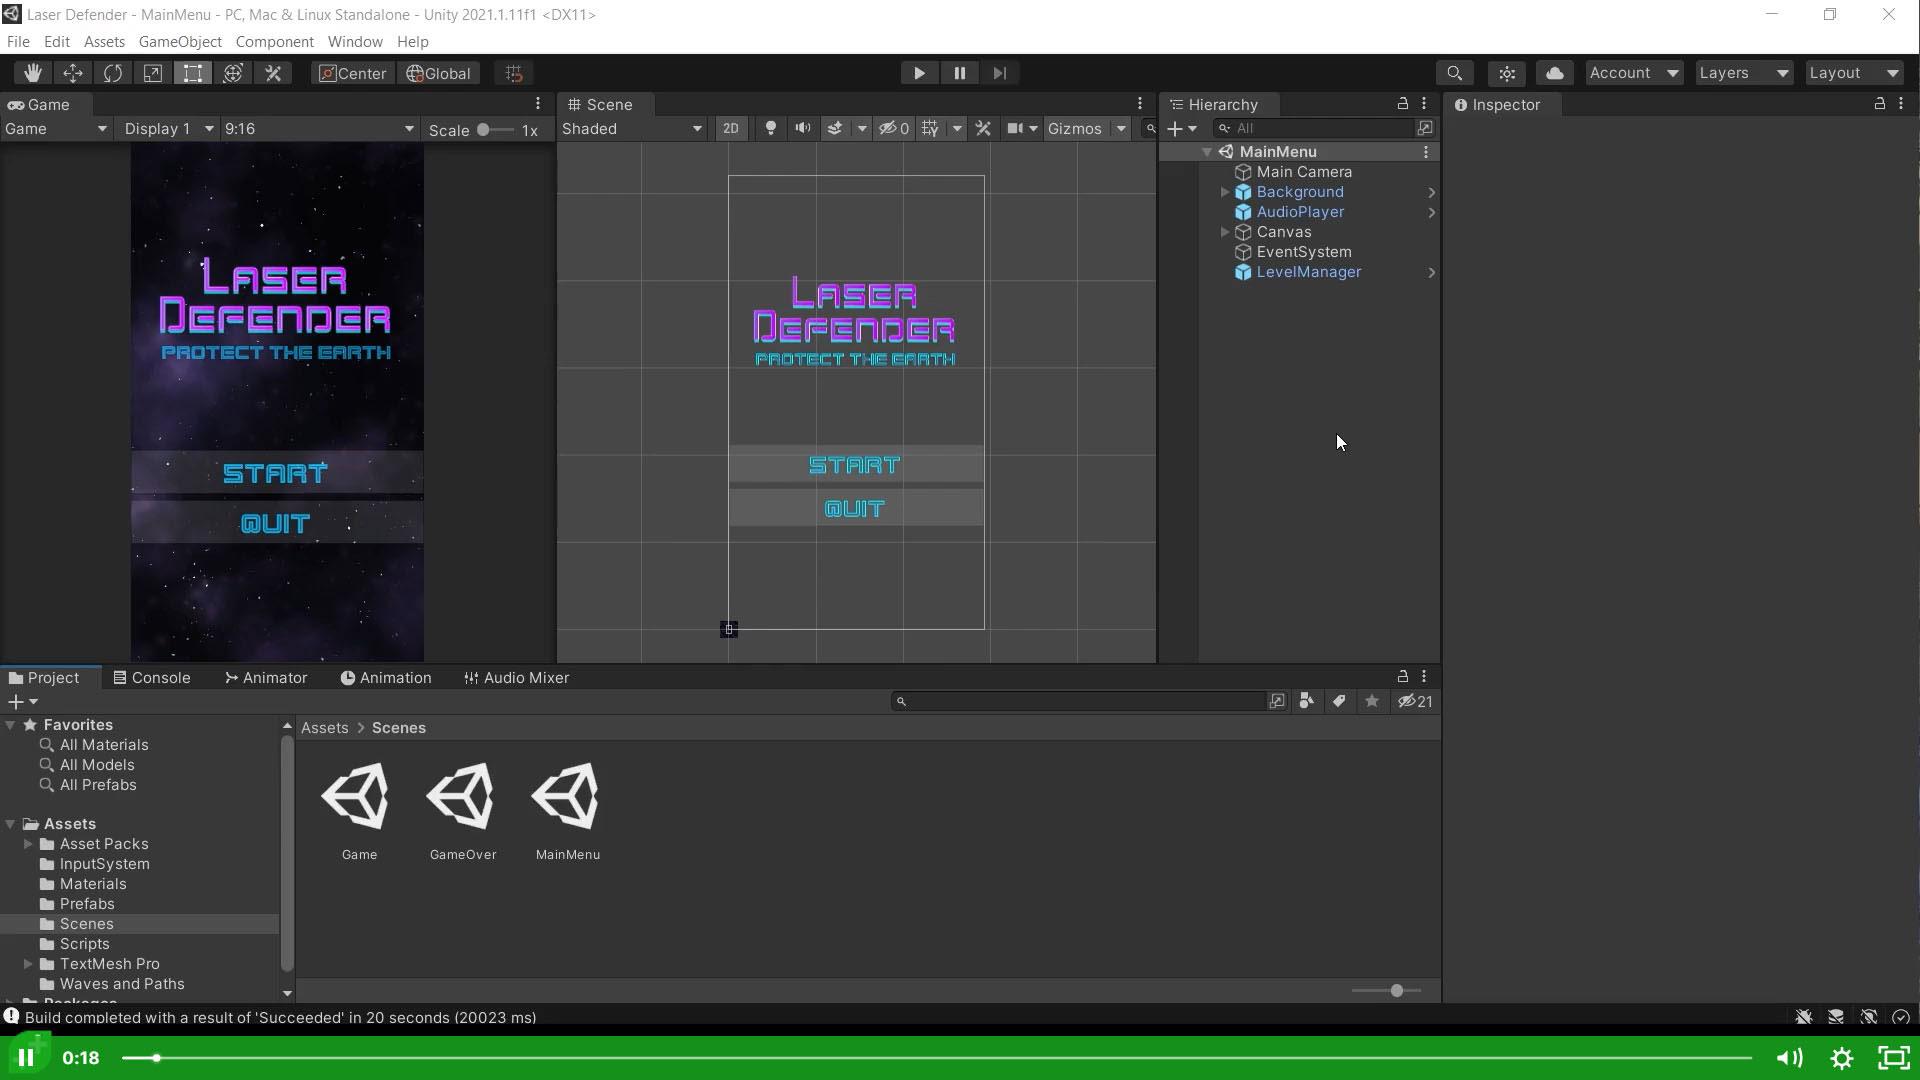This screenshot has height=1080, width=1920.
Task: Open the Shaded draw mode dropdown
Action: pos(630,128)
